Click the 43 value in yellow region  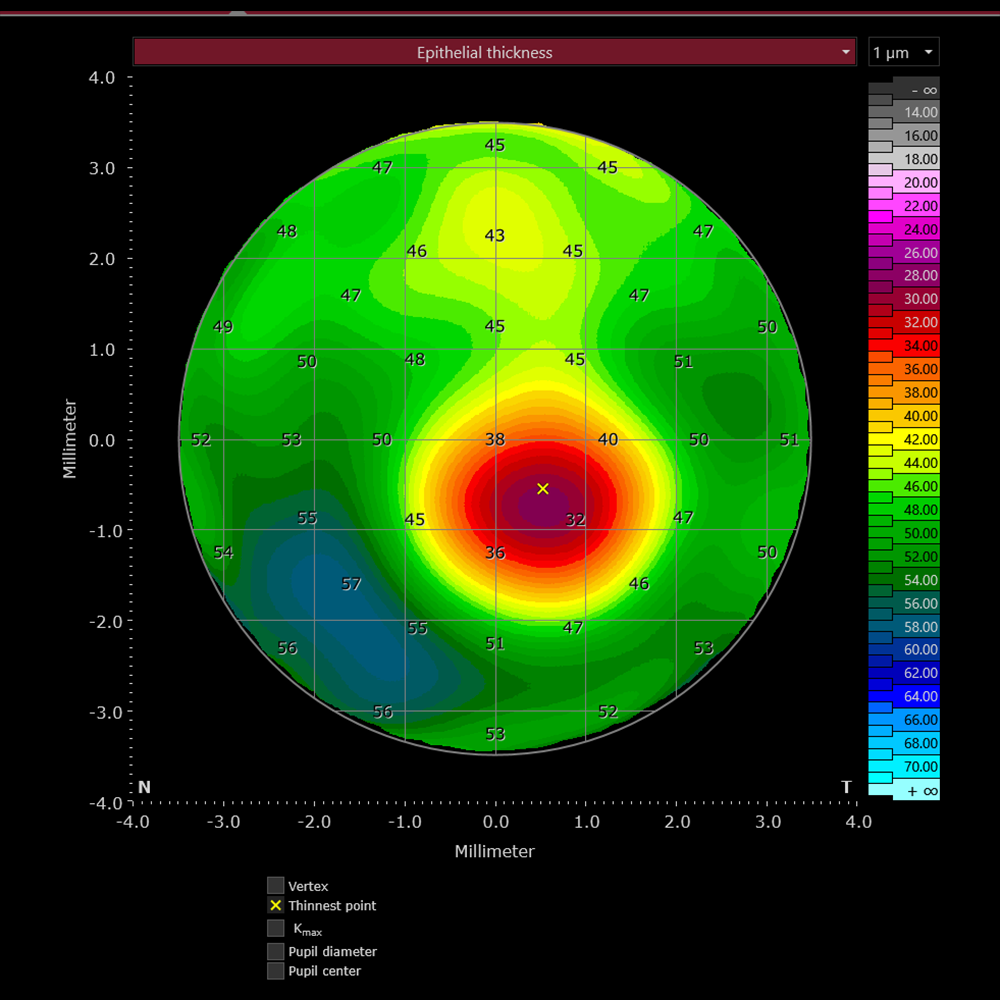point(494,235)
